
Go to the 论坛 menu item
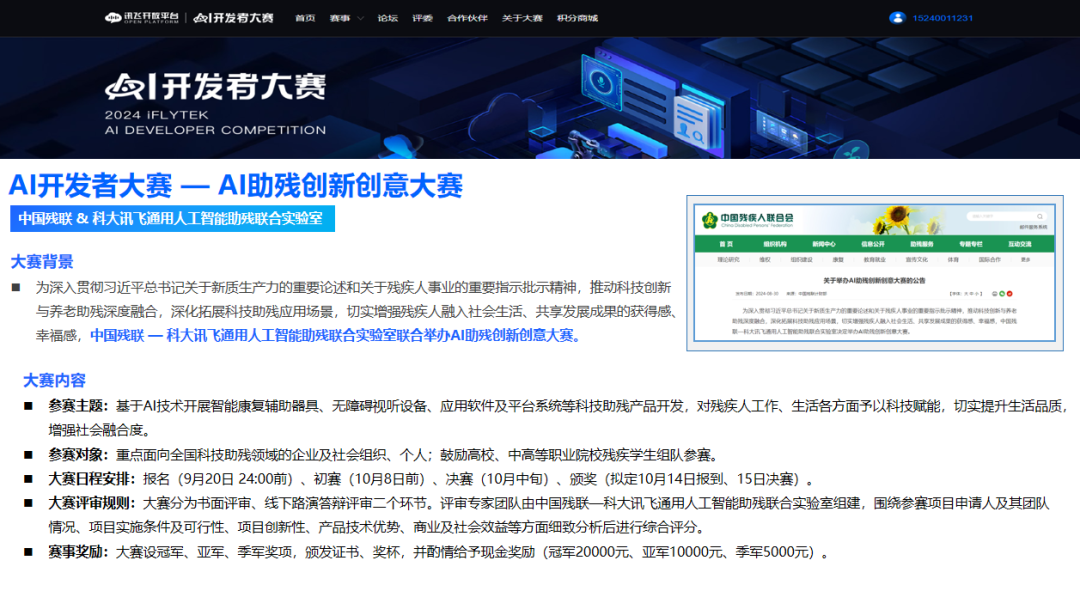(387, 18)
